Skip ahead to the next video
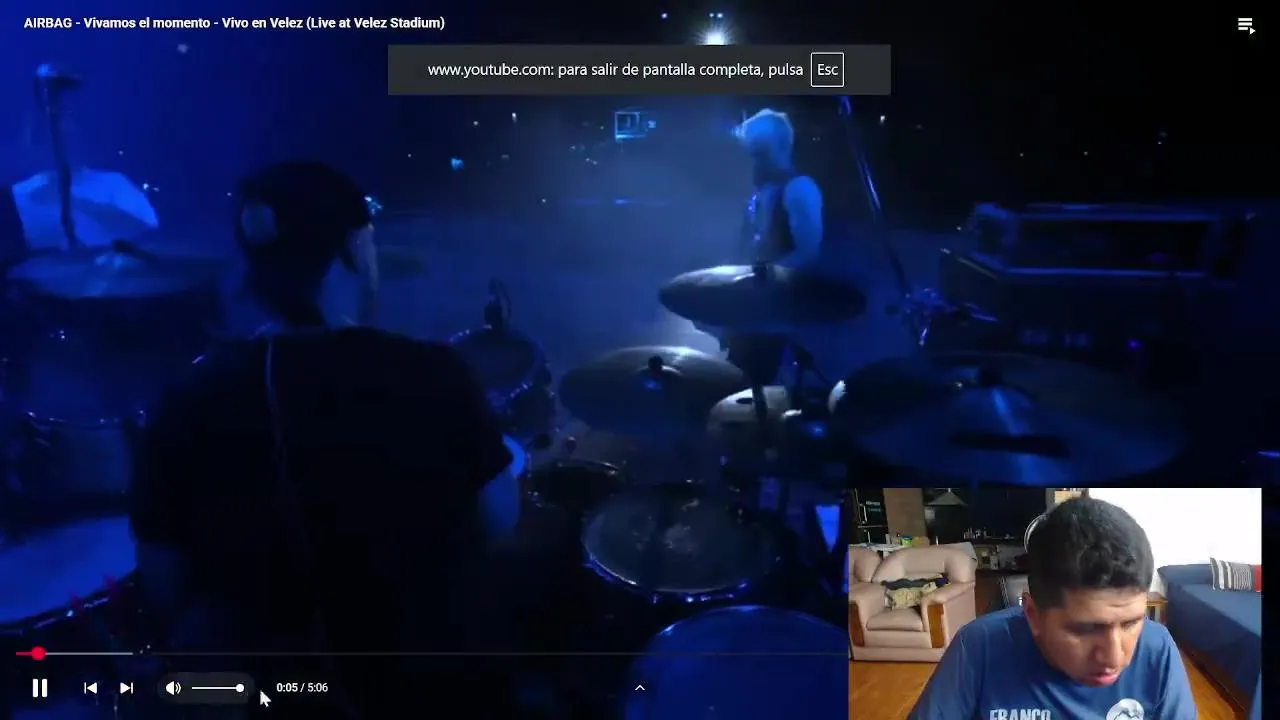 pyautogui.click(x=126, y=688)
